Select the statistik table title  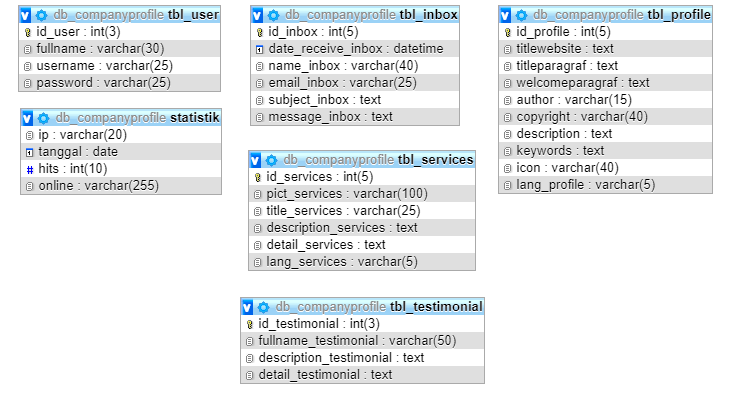[x=195, y=118]
